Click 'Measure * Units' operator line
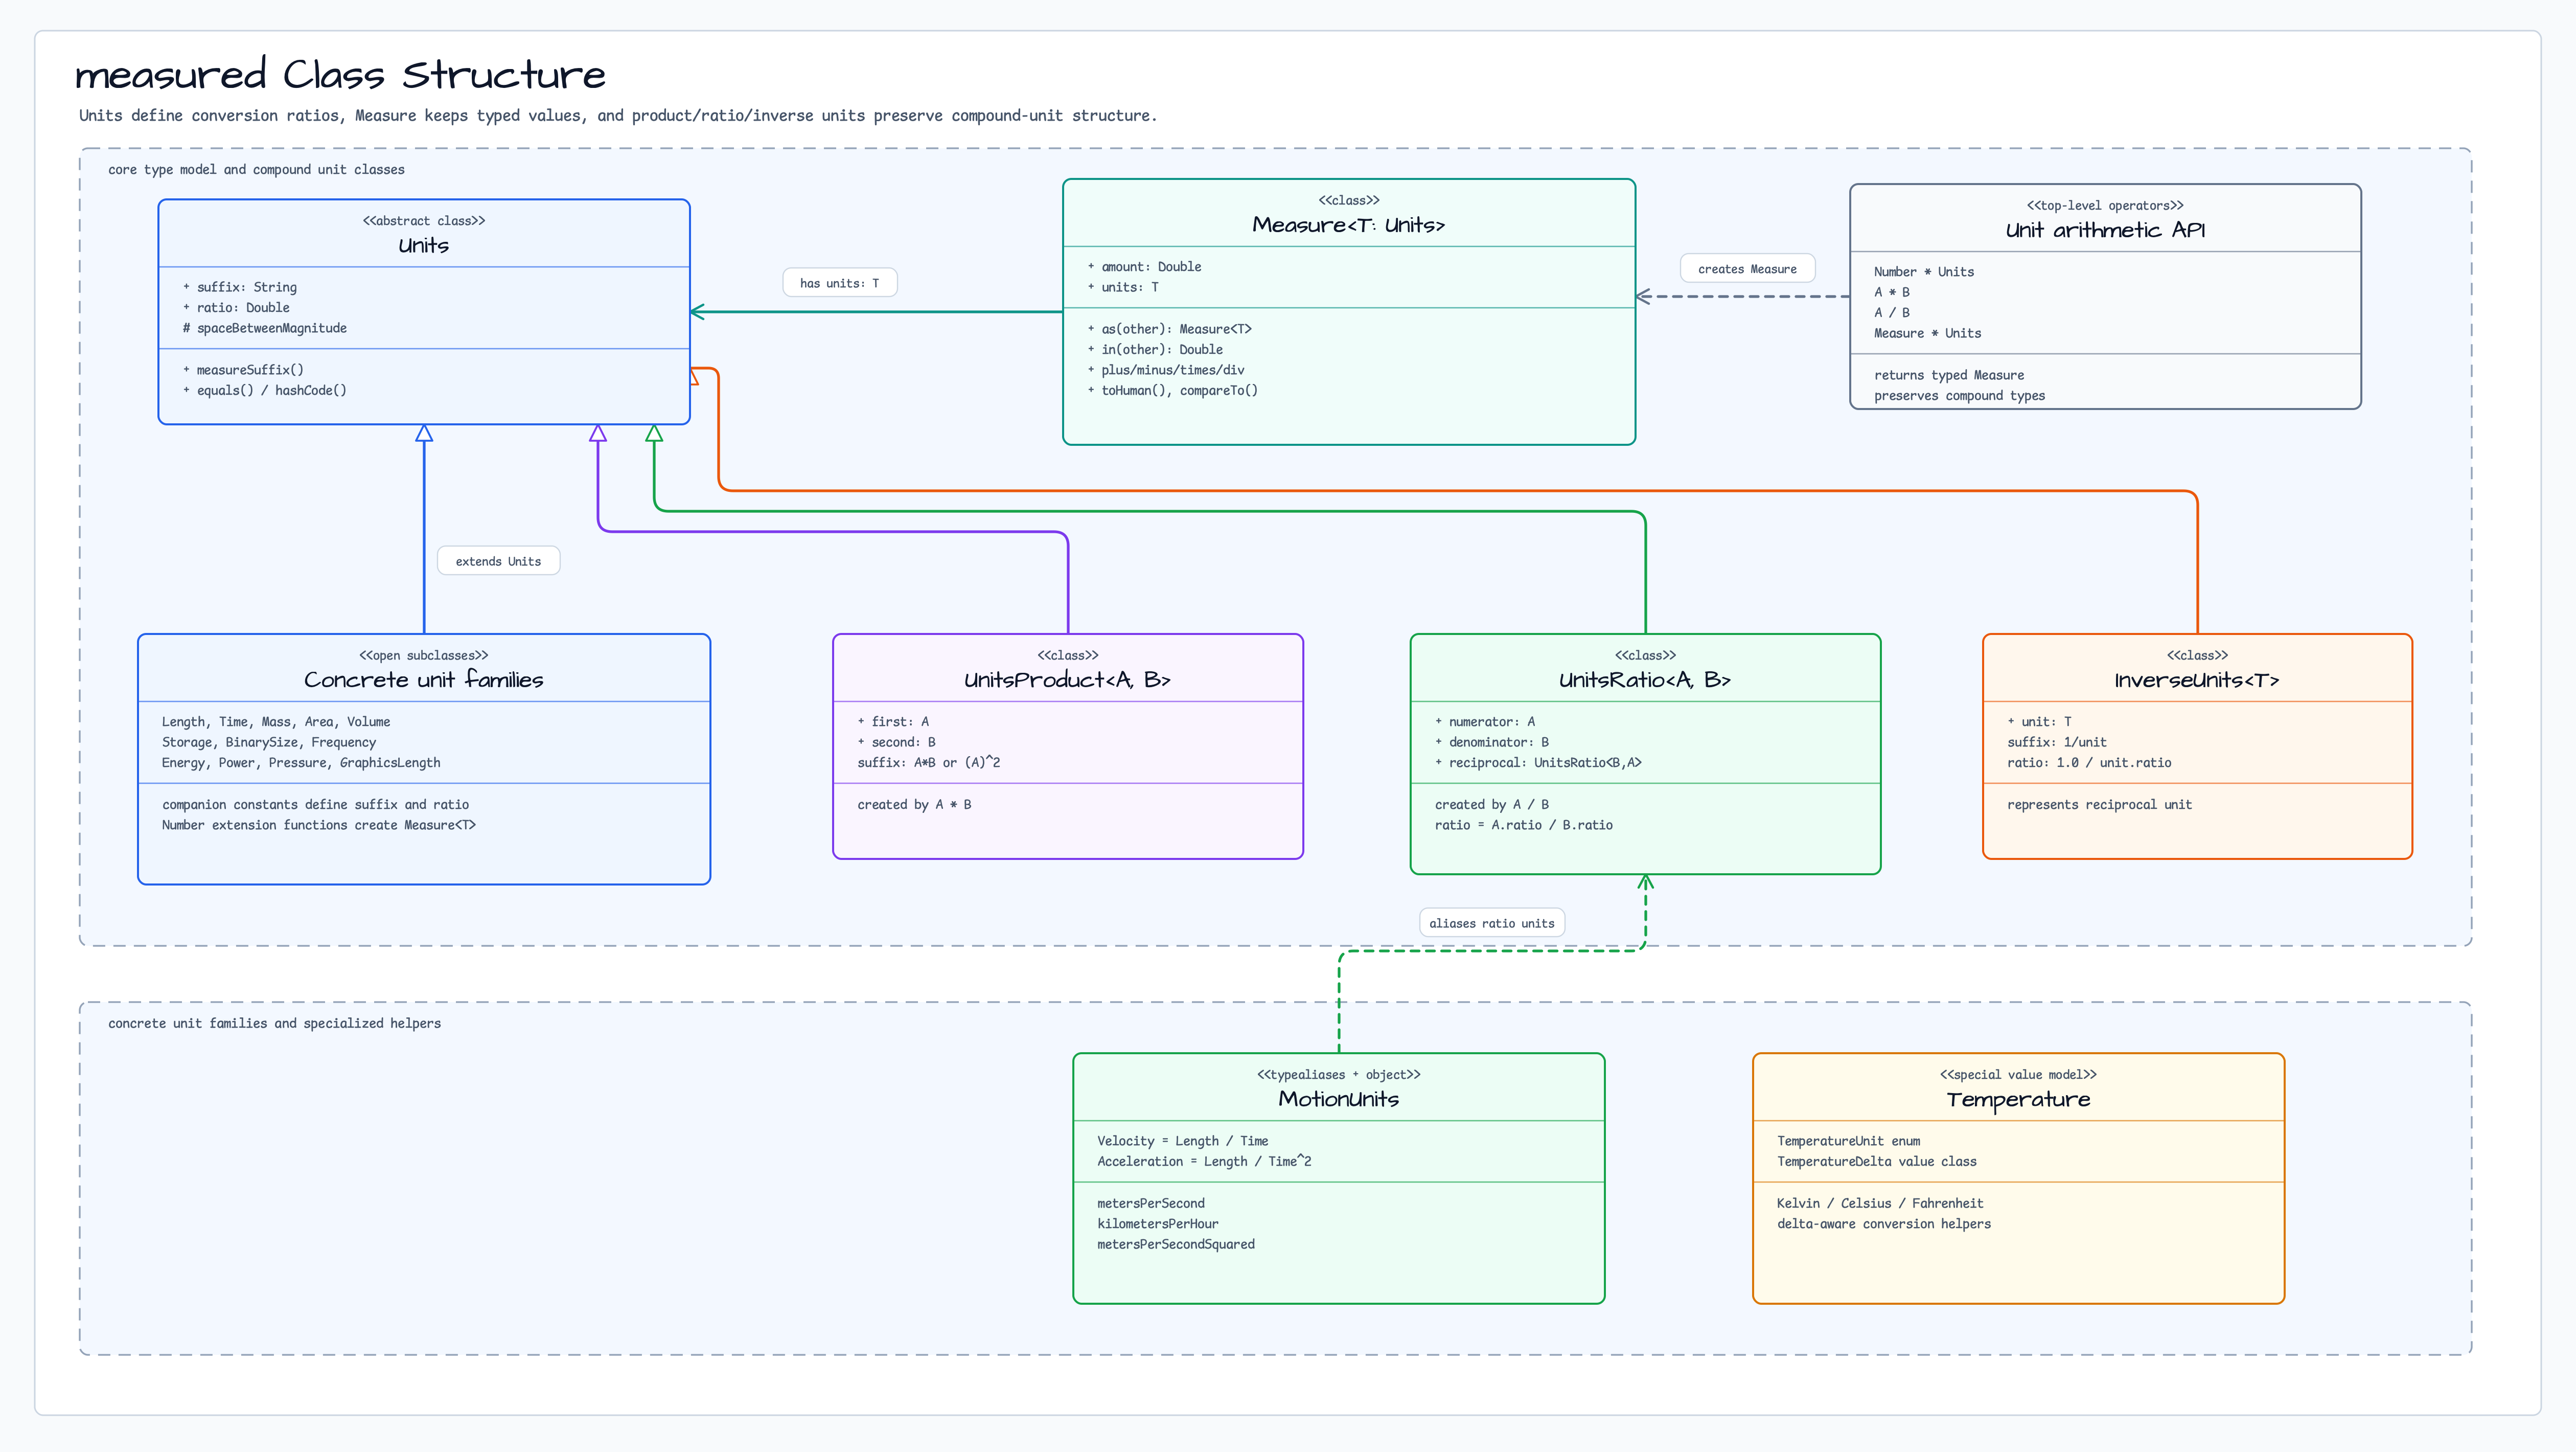 [x=1927, y=333]
